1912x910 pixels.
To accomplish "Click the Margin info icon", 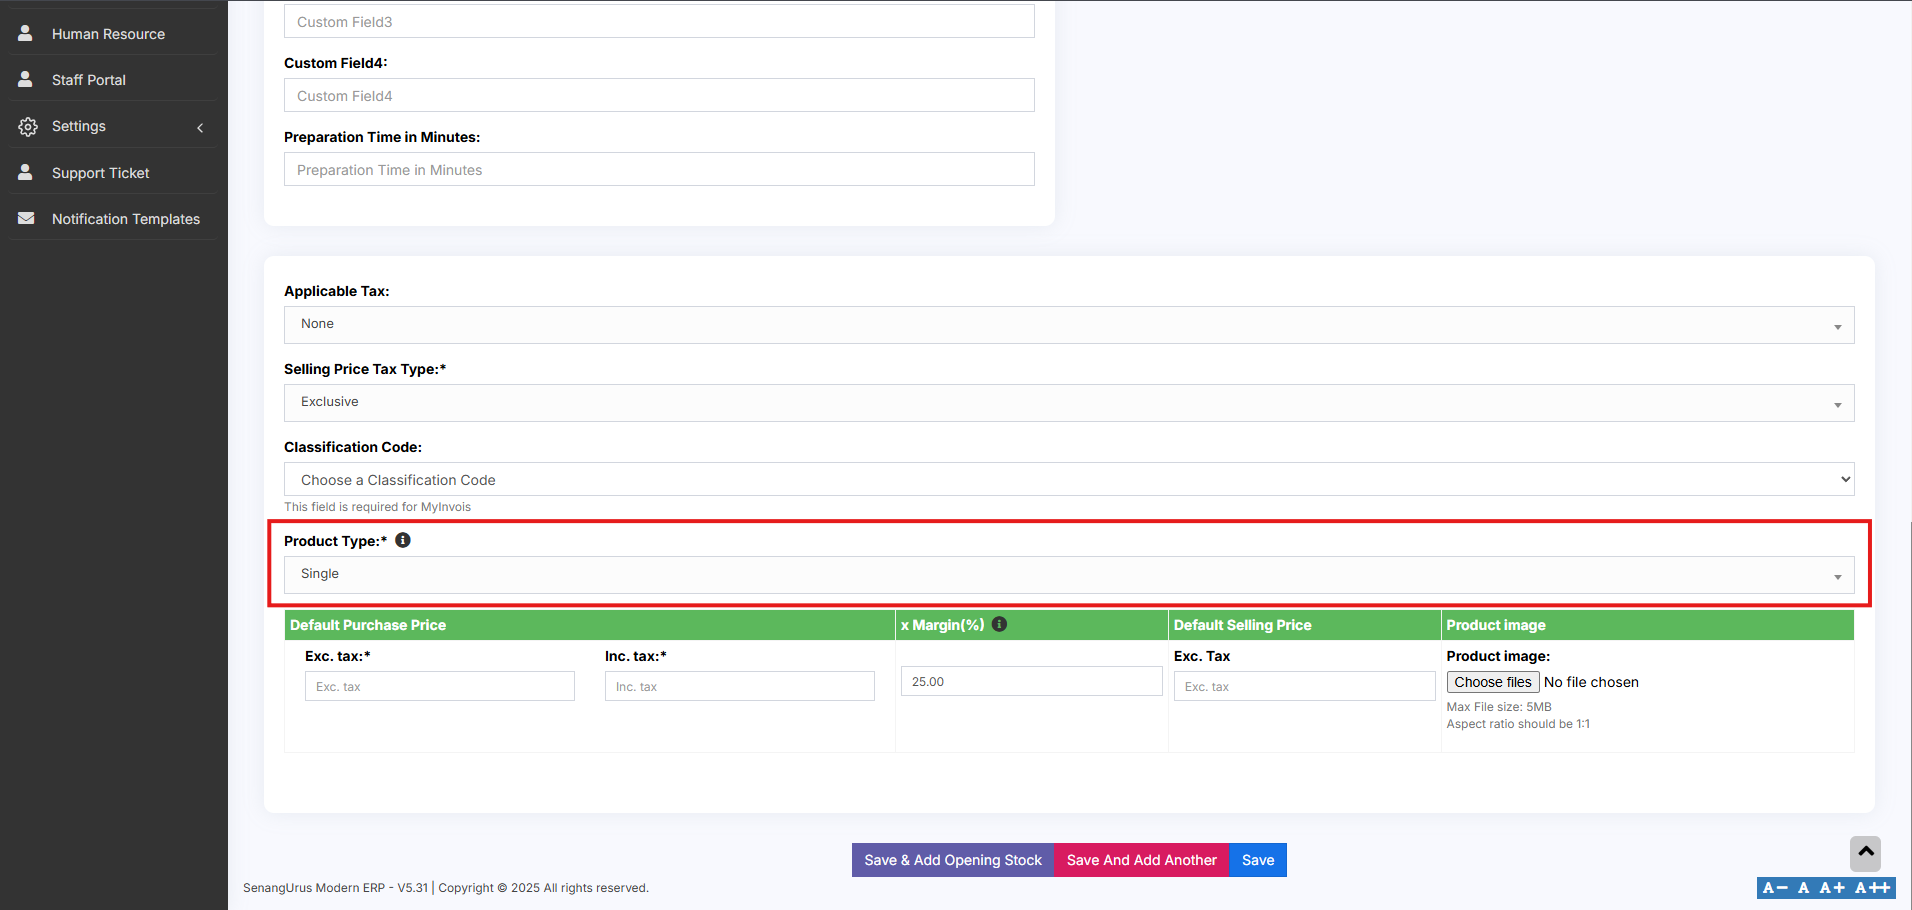I will 999,624.
